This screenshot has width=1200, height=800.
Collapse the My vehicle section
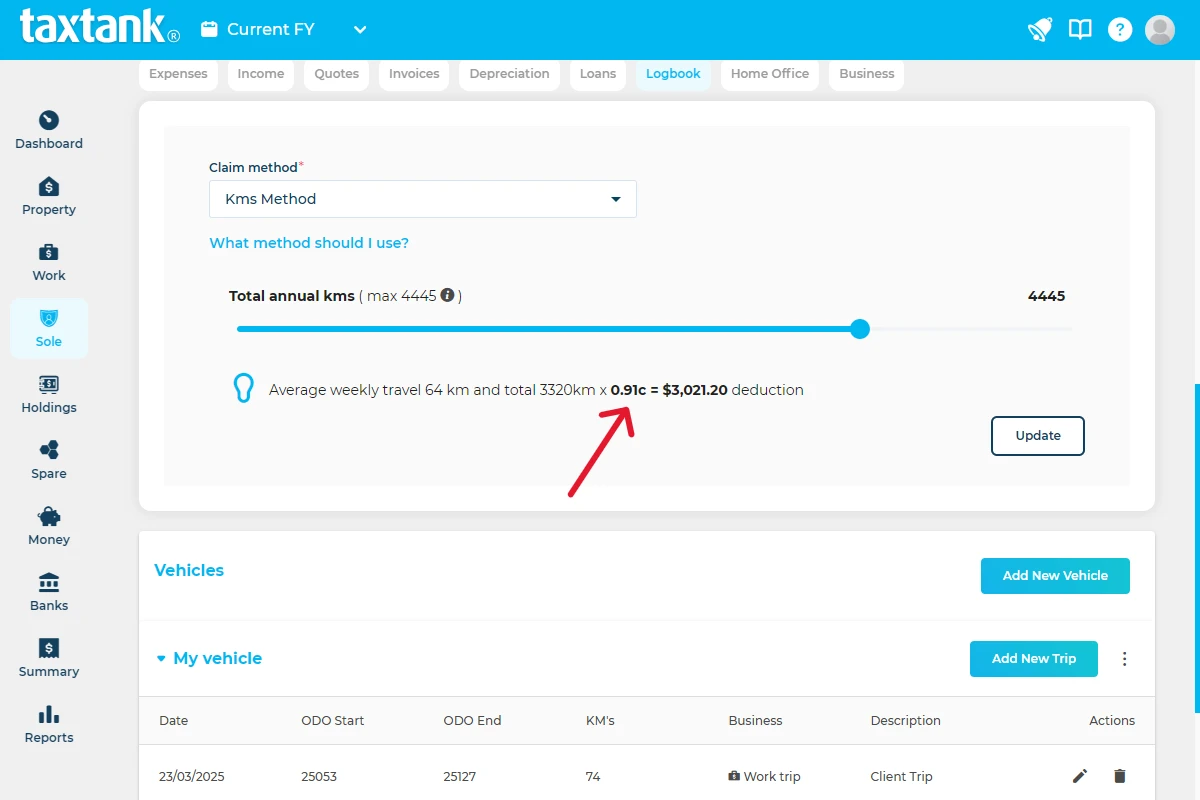coord(161,659)
